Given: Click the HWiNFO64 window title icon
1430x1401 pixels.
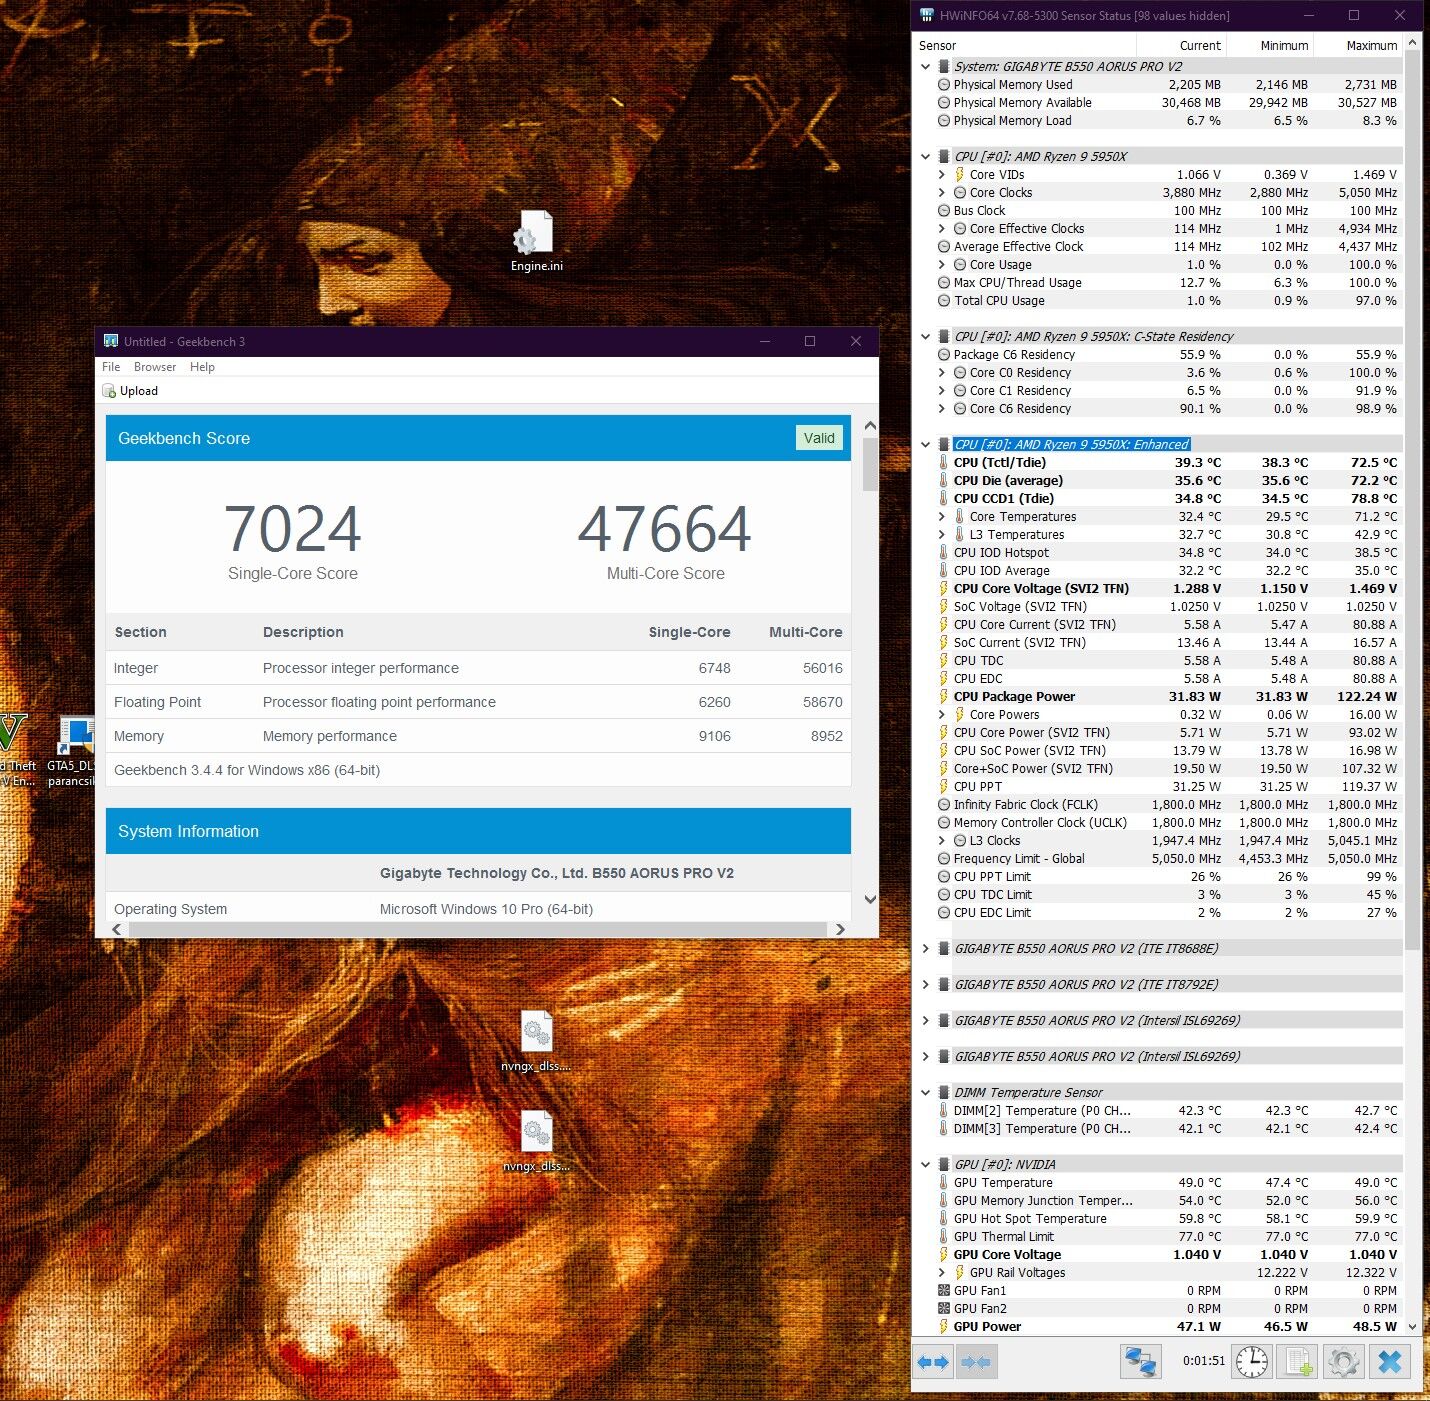Looking at the screenshot, I should (927, 15).
